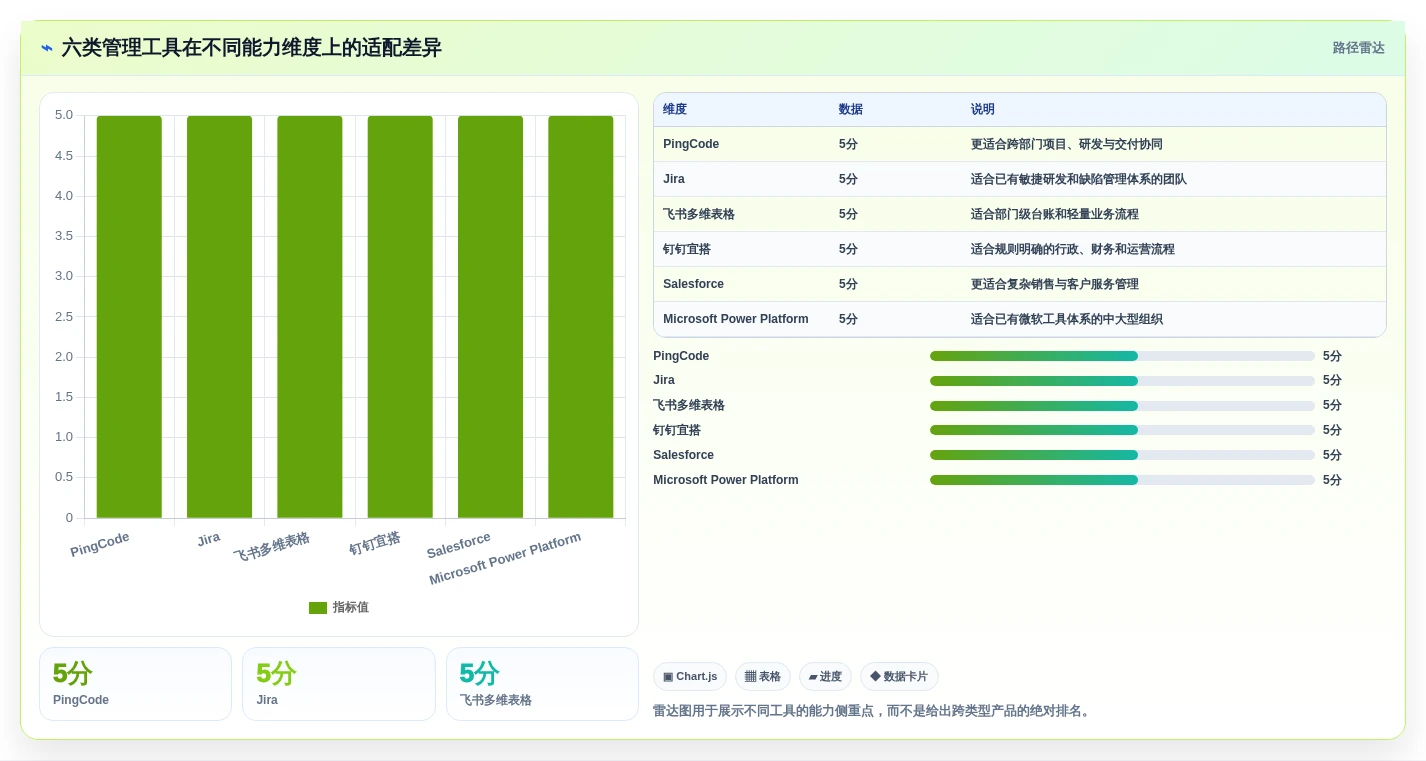Screen dimensions: 1426x761
Task: Open the Jira 5分 data card
Action: click(x=339, y=684)
